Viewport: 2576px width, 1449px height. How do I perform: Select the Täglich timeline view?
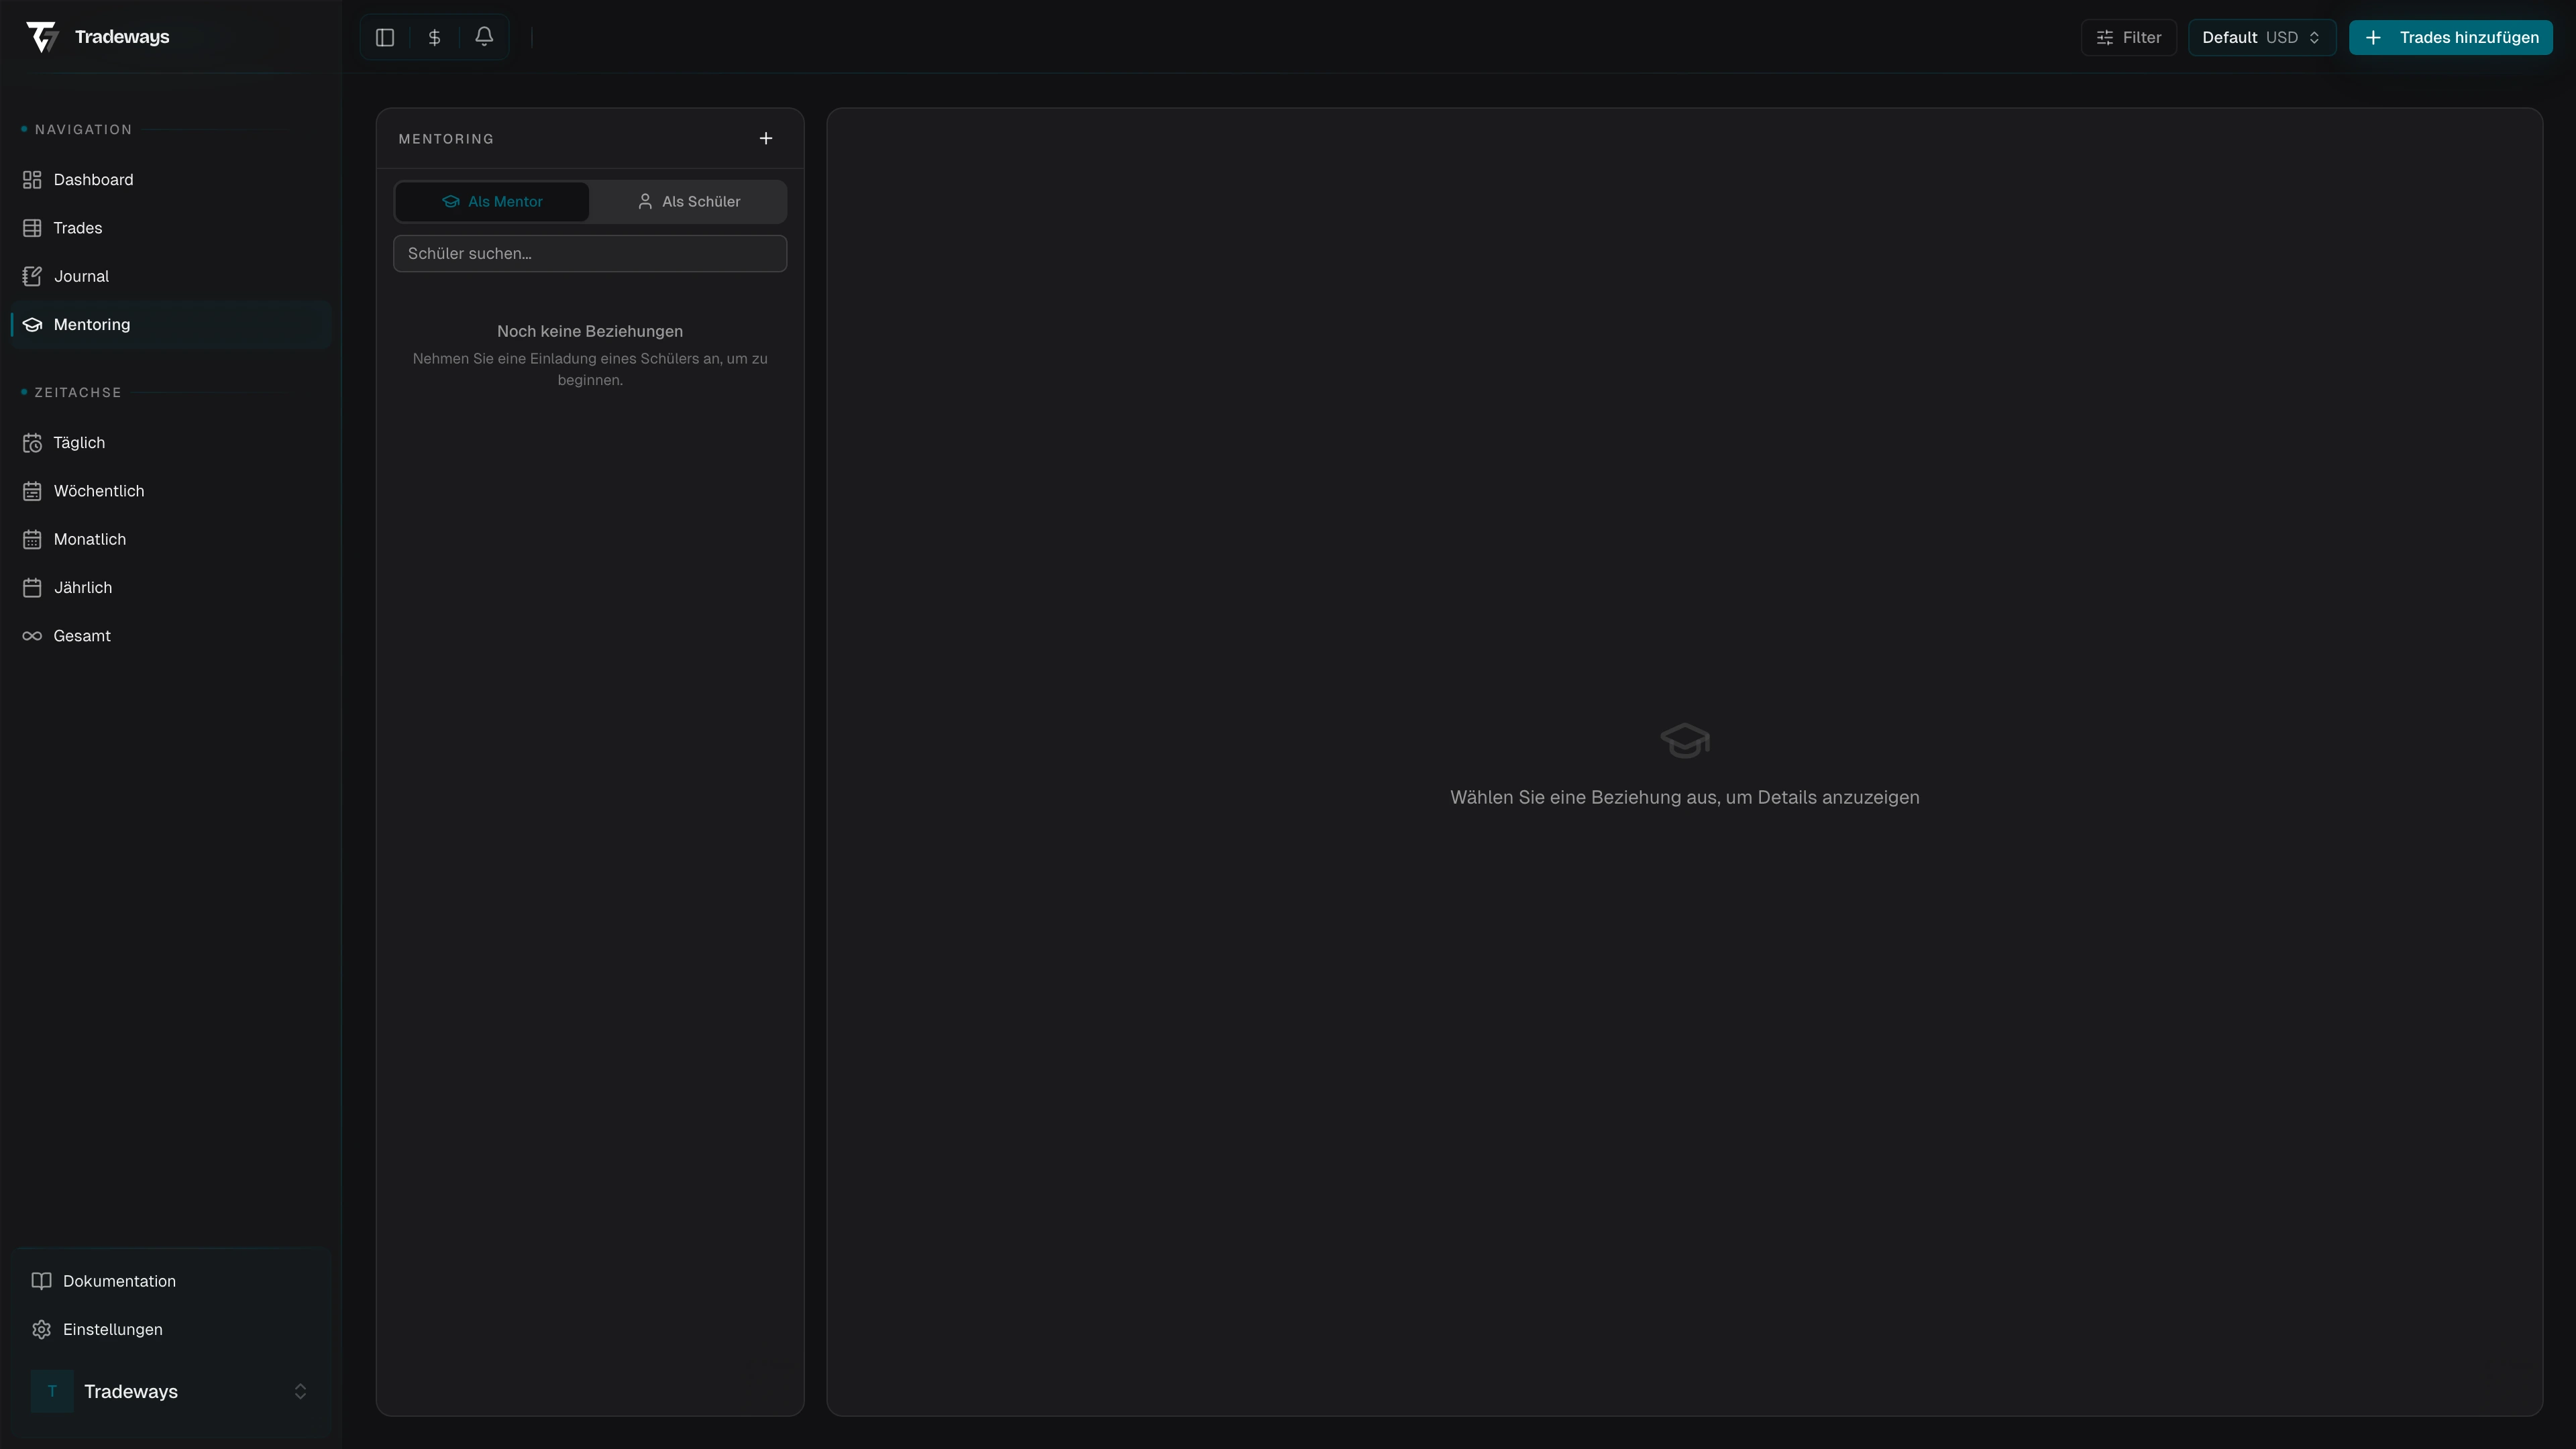tap(78, 442)
